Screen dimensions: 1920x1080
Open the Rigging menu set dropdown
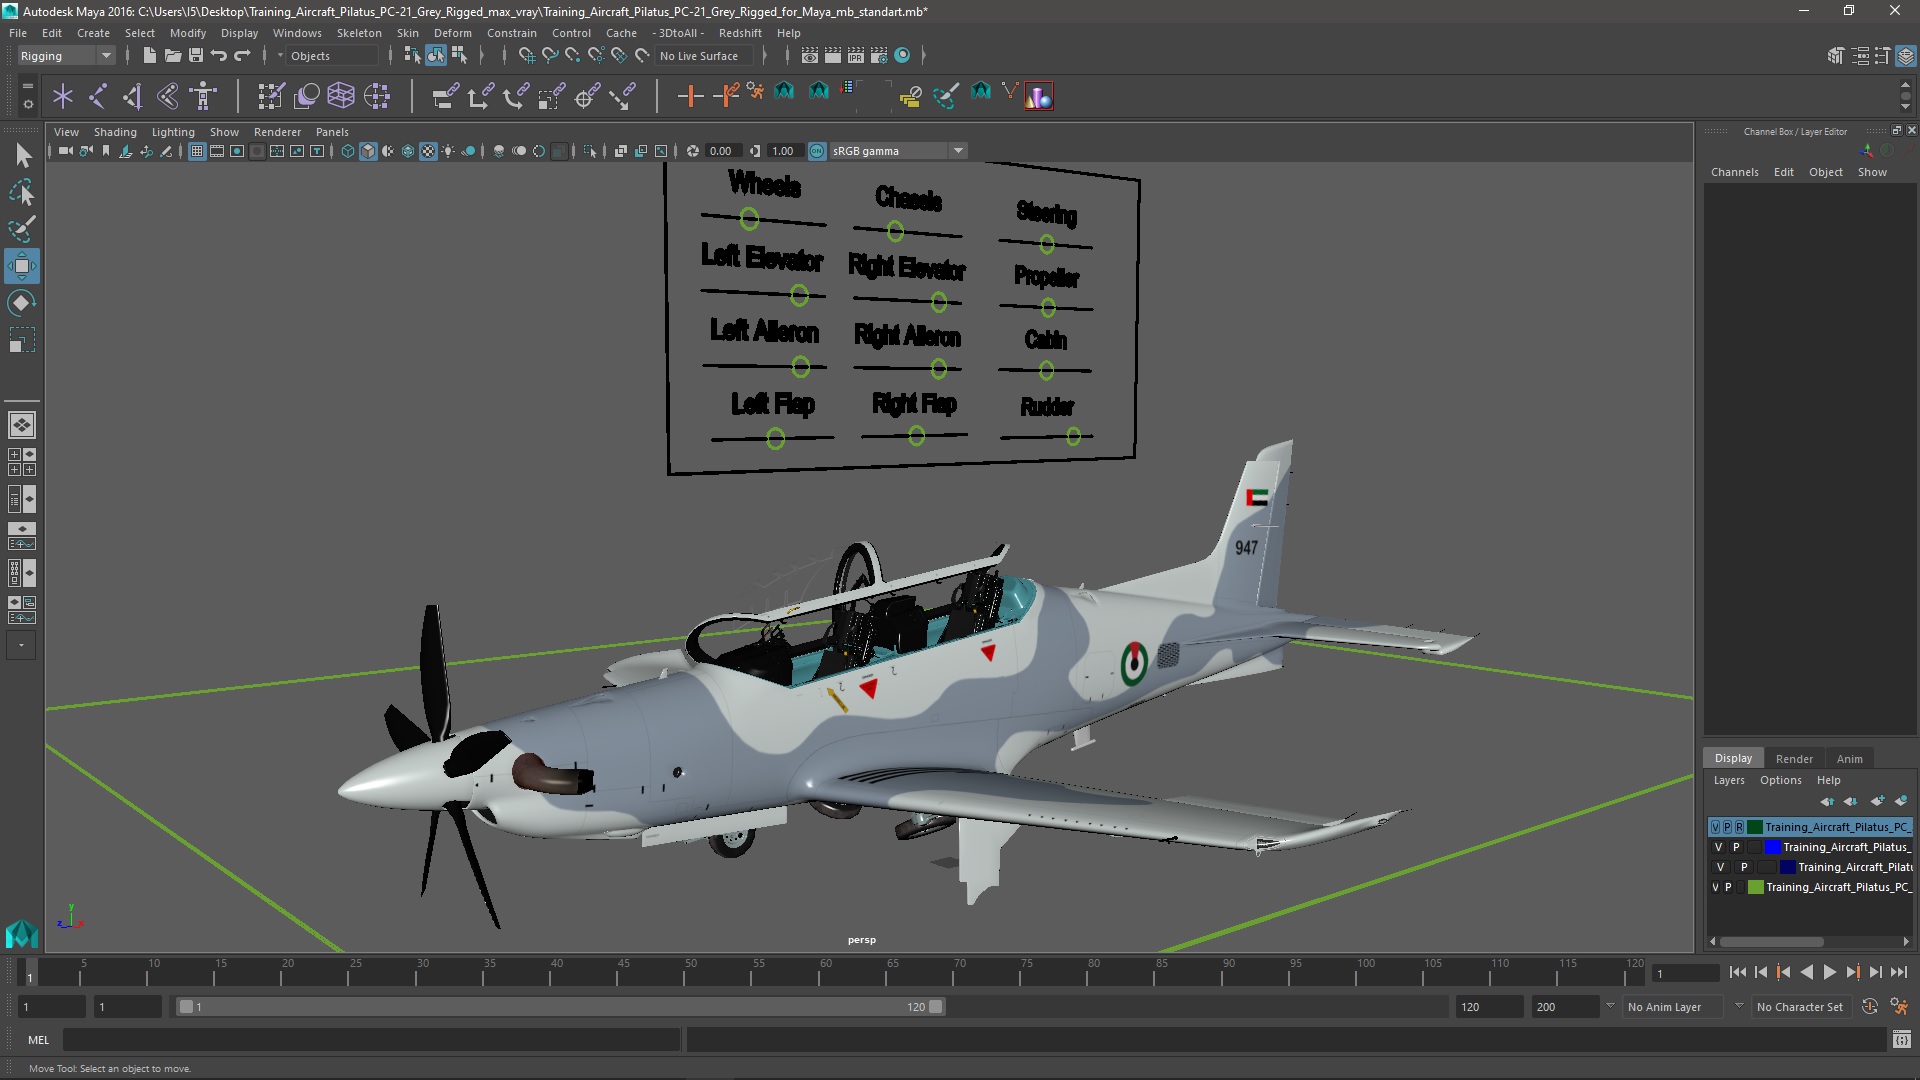click(66, 56)
